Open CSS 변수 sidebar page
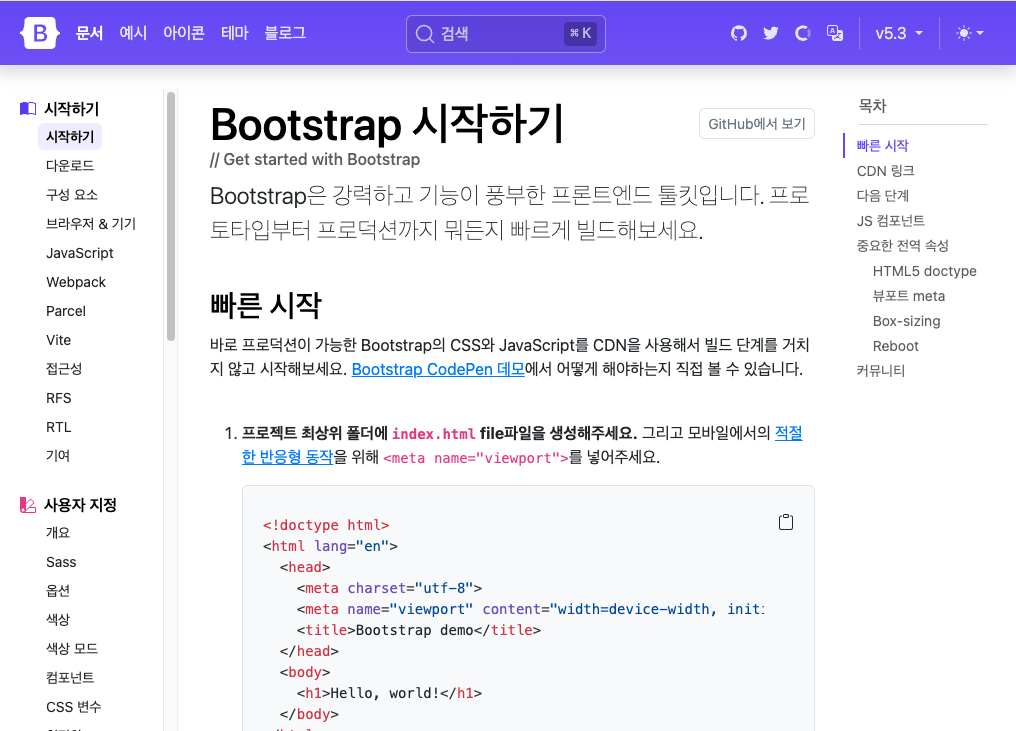 coord(73,707)
